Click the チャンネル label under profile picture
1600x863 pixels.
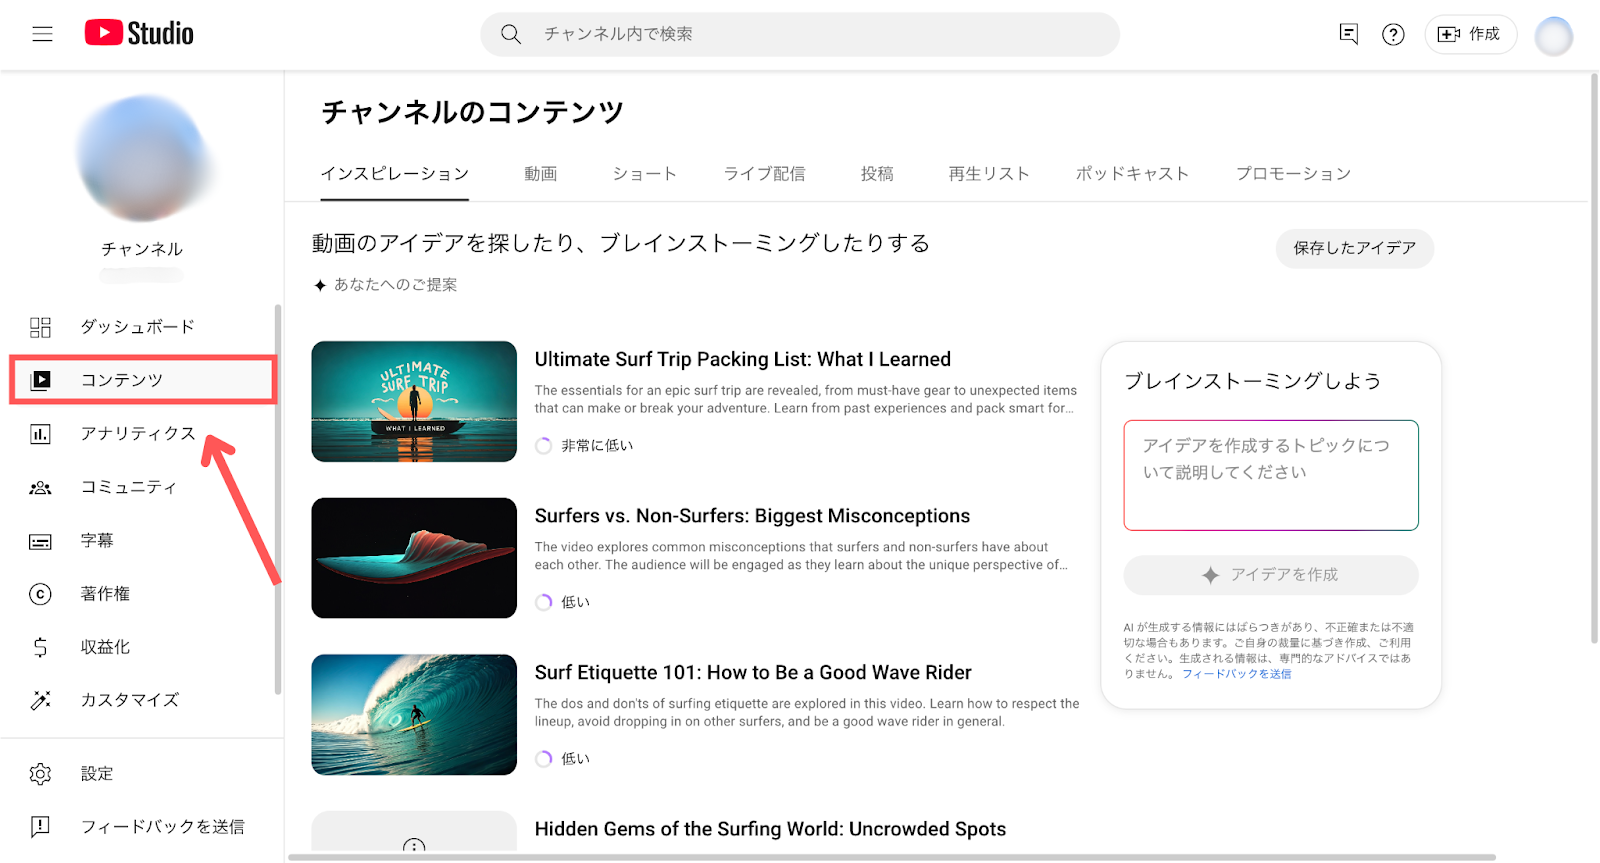pos(142,249)
